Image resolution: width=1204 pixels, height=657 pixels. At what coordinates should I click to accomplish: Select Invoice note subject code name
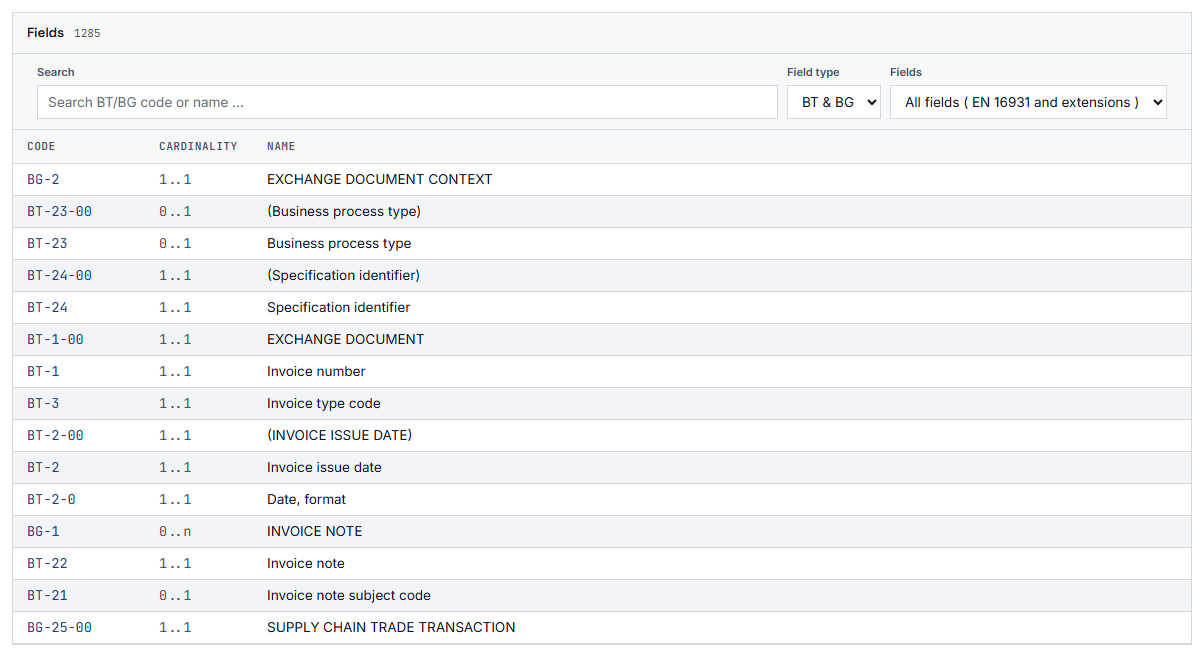tap(349, 595)
